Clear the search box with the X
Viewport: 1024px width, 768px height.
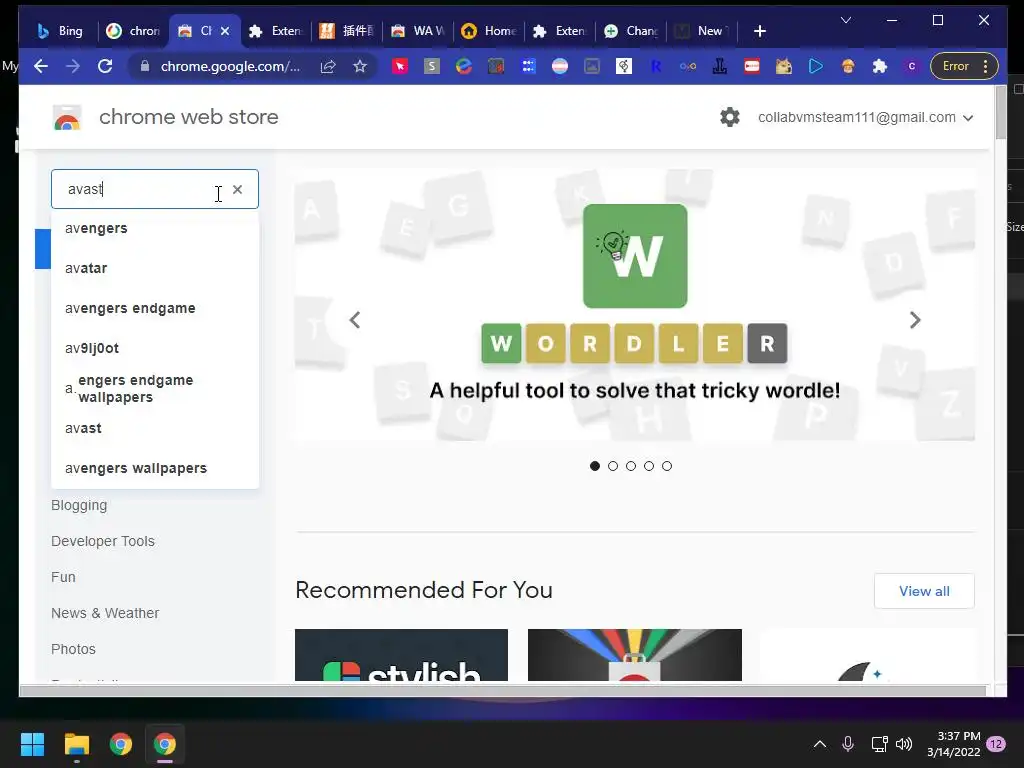[x=238, y=189]
